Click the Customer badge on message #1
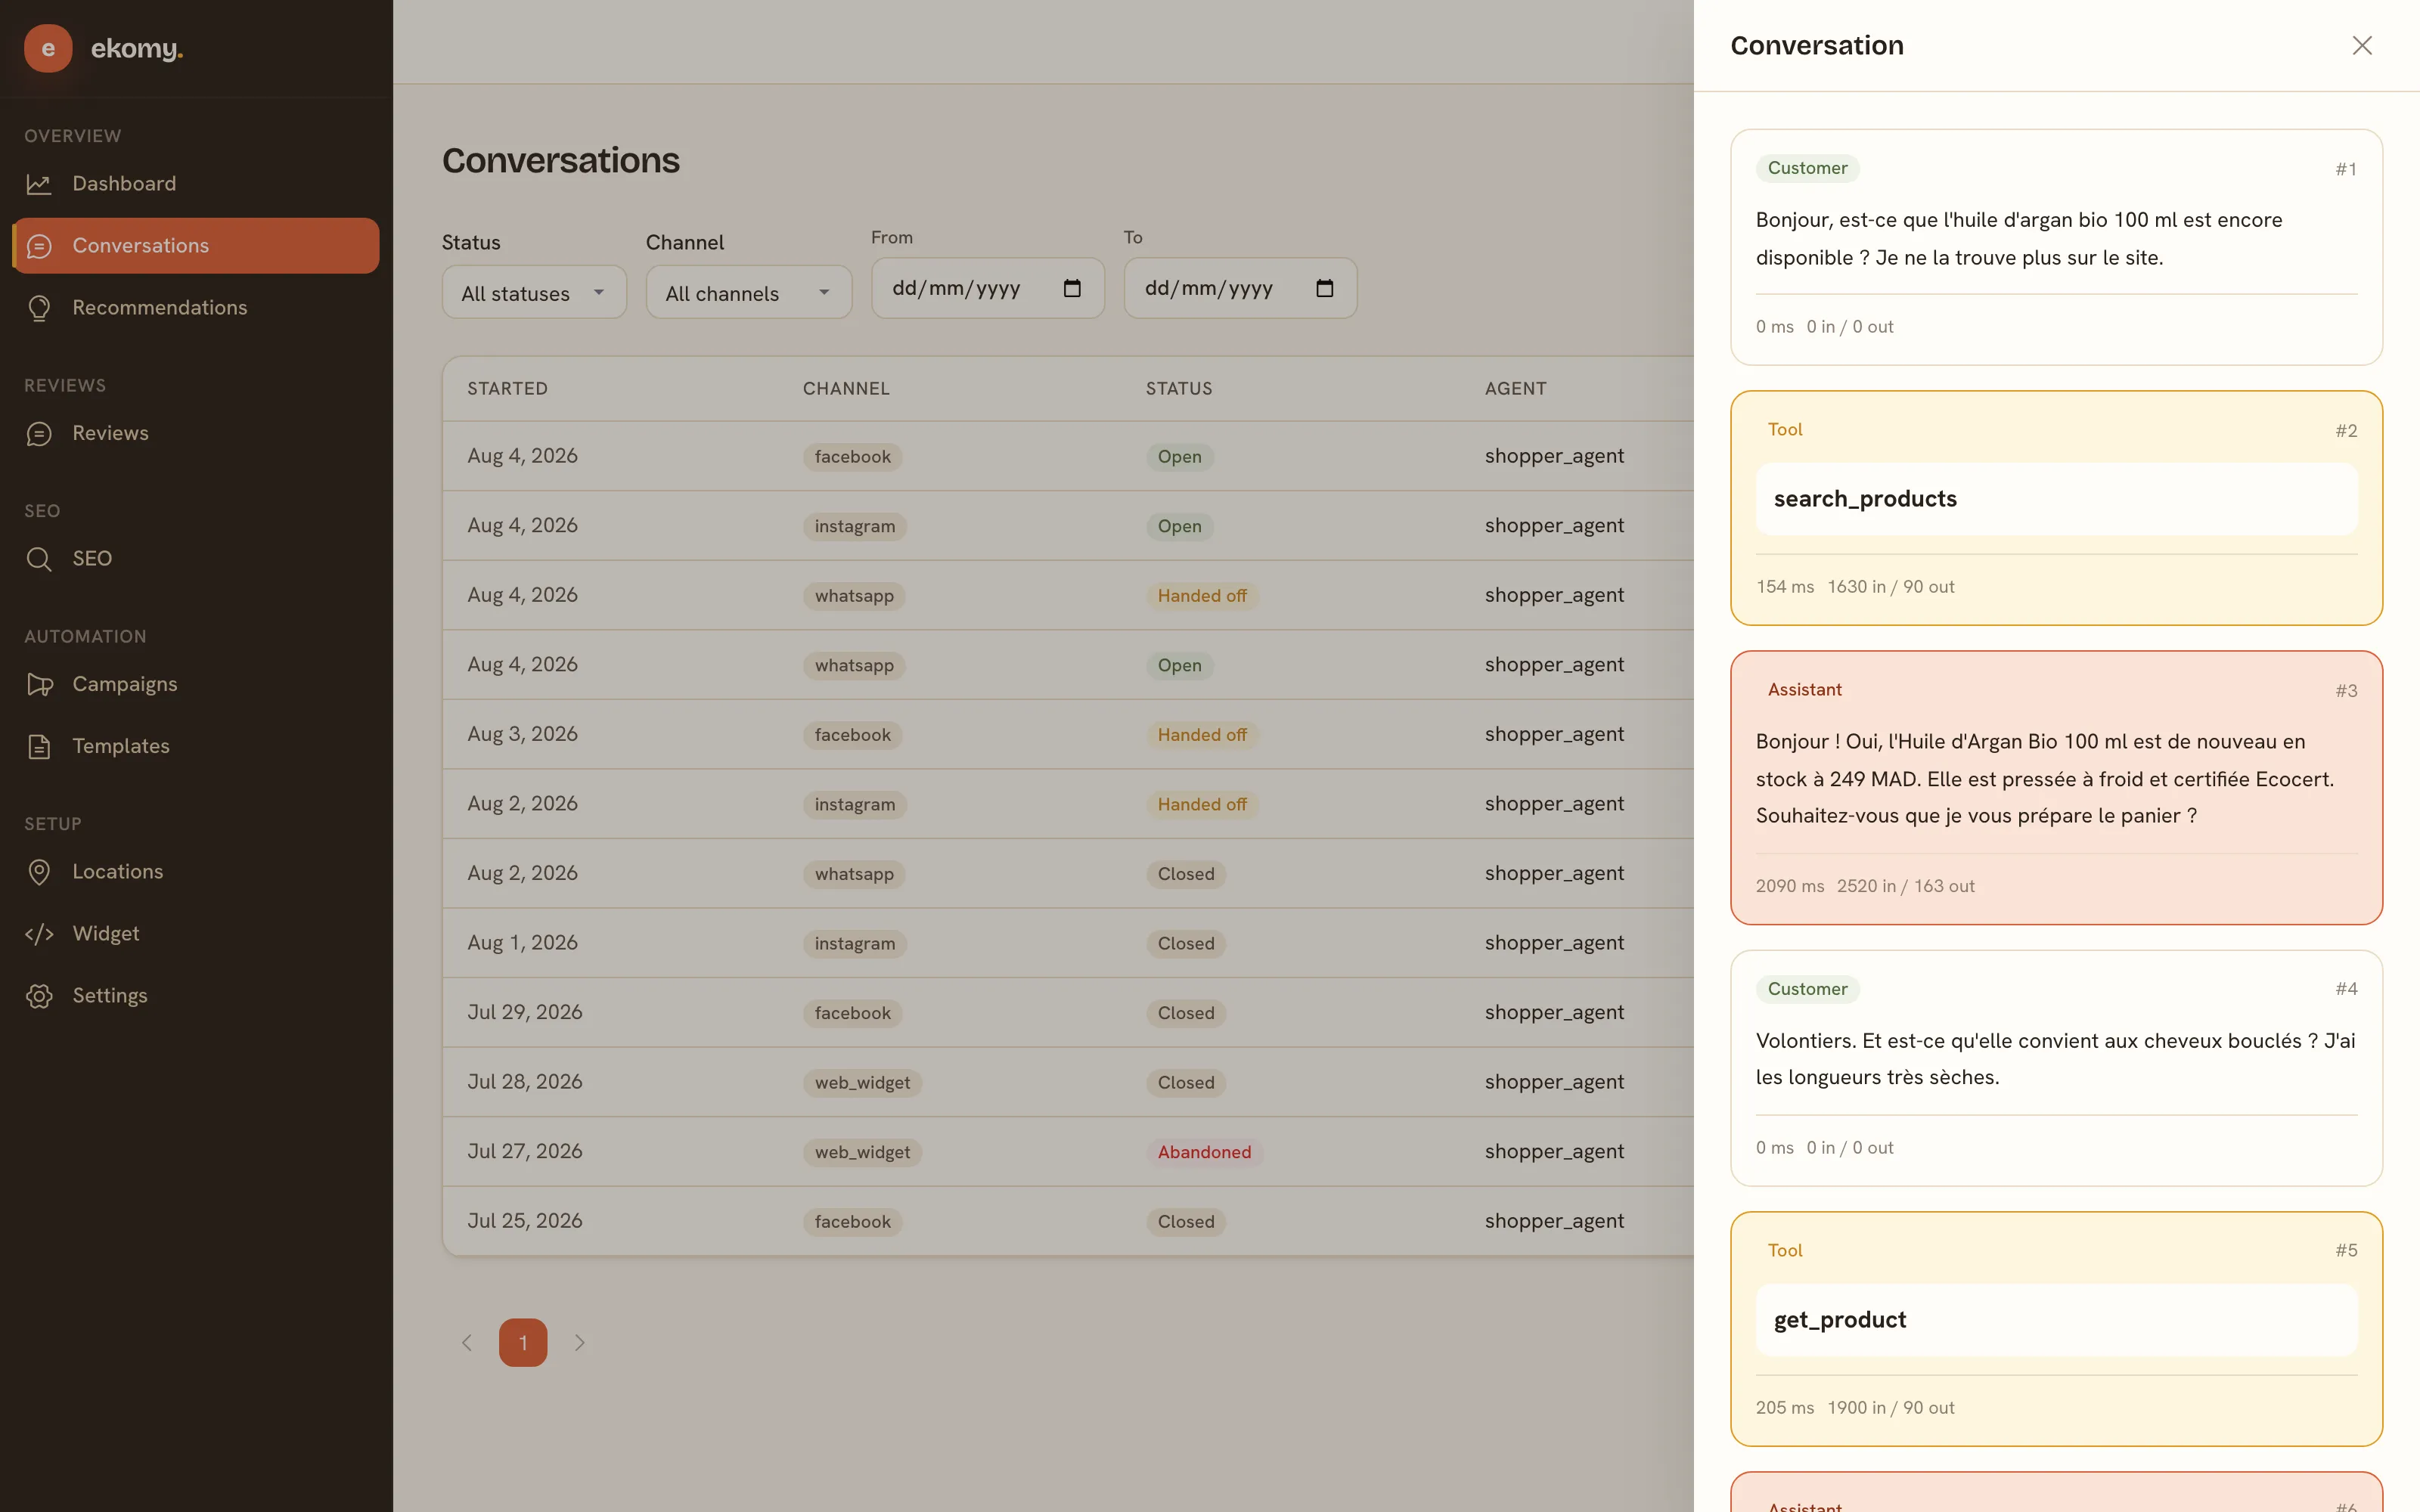This screenshot has width=2420, height=1512. [x=1807, y=168]
